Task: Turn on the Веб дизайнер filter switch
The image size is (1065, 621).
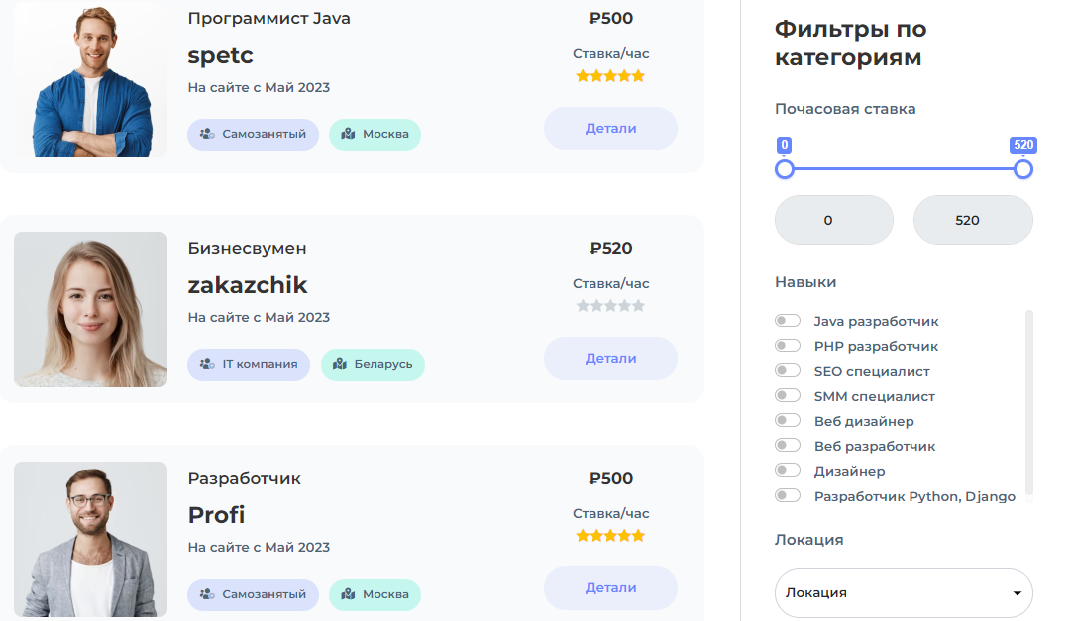Action: pyautogui.click(x=788, y=421)
